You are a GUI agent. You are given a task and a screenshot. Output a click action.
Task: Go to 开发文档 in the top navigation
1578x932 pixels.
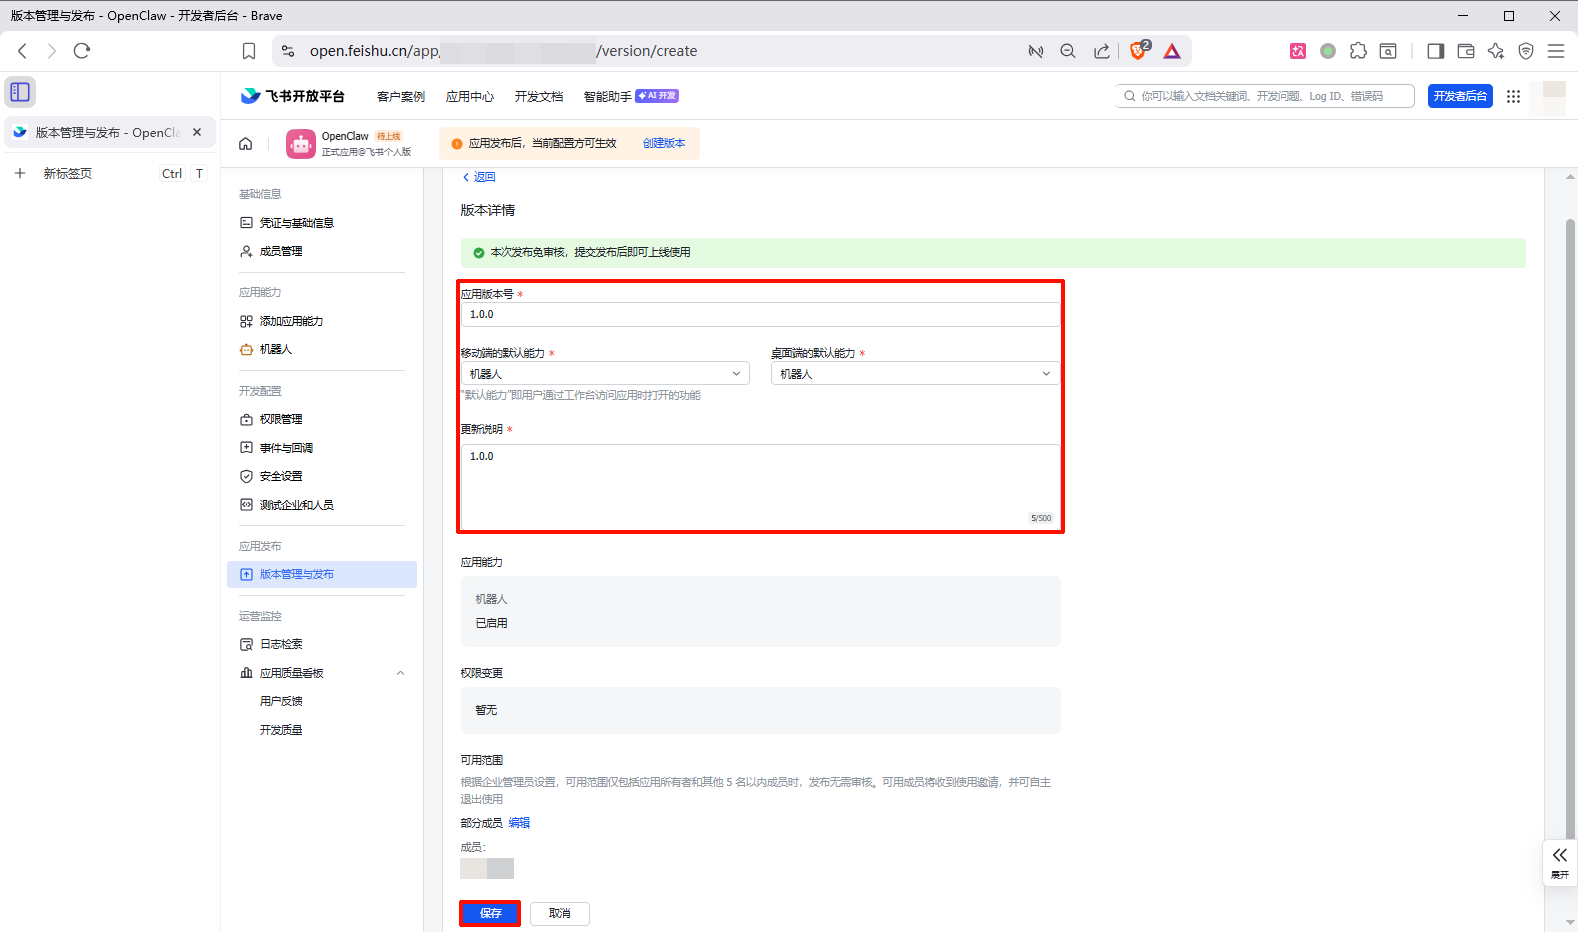[x=539, y=97]
